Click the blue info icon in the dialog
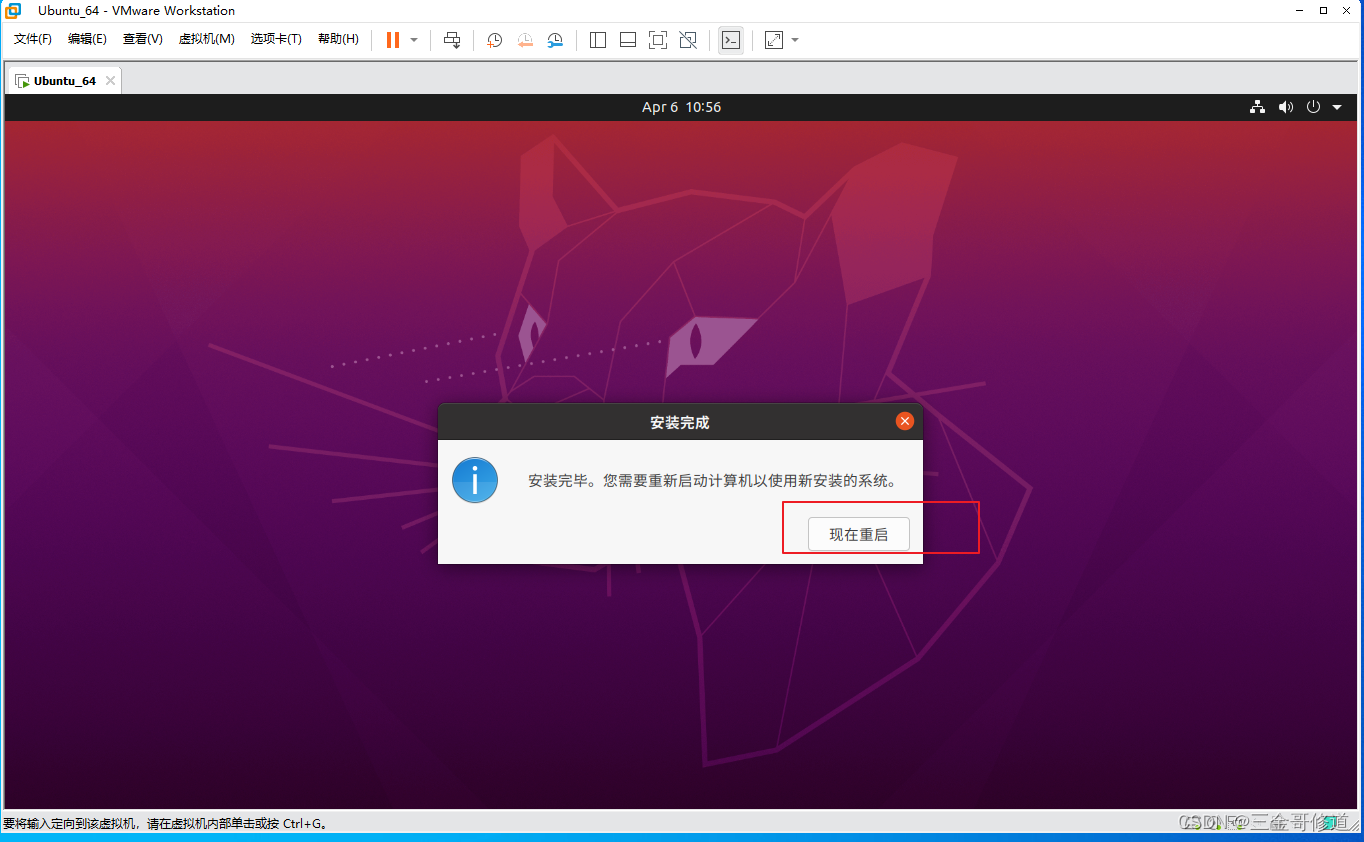This screenshot has width=1364, height=842. click(x=475, y=481)
